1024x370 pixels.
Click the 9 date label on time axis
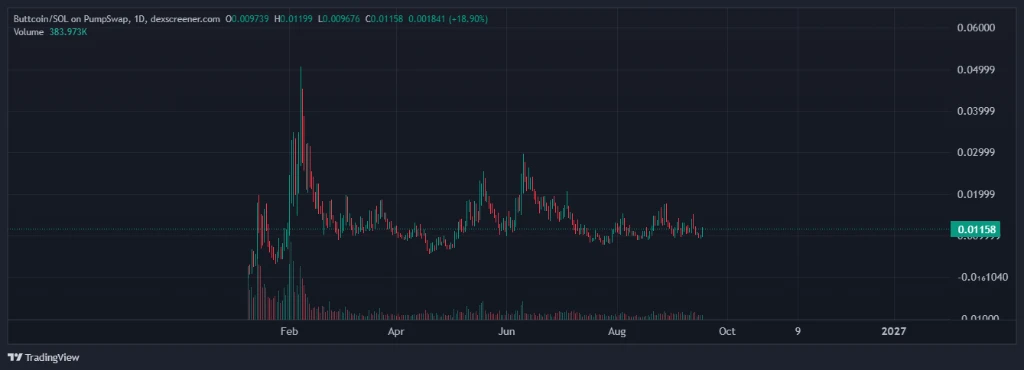797,331
